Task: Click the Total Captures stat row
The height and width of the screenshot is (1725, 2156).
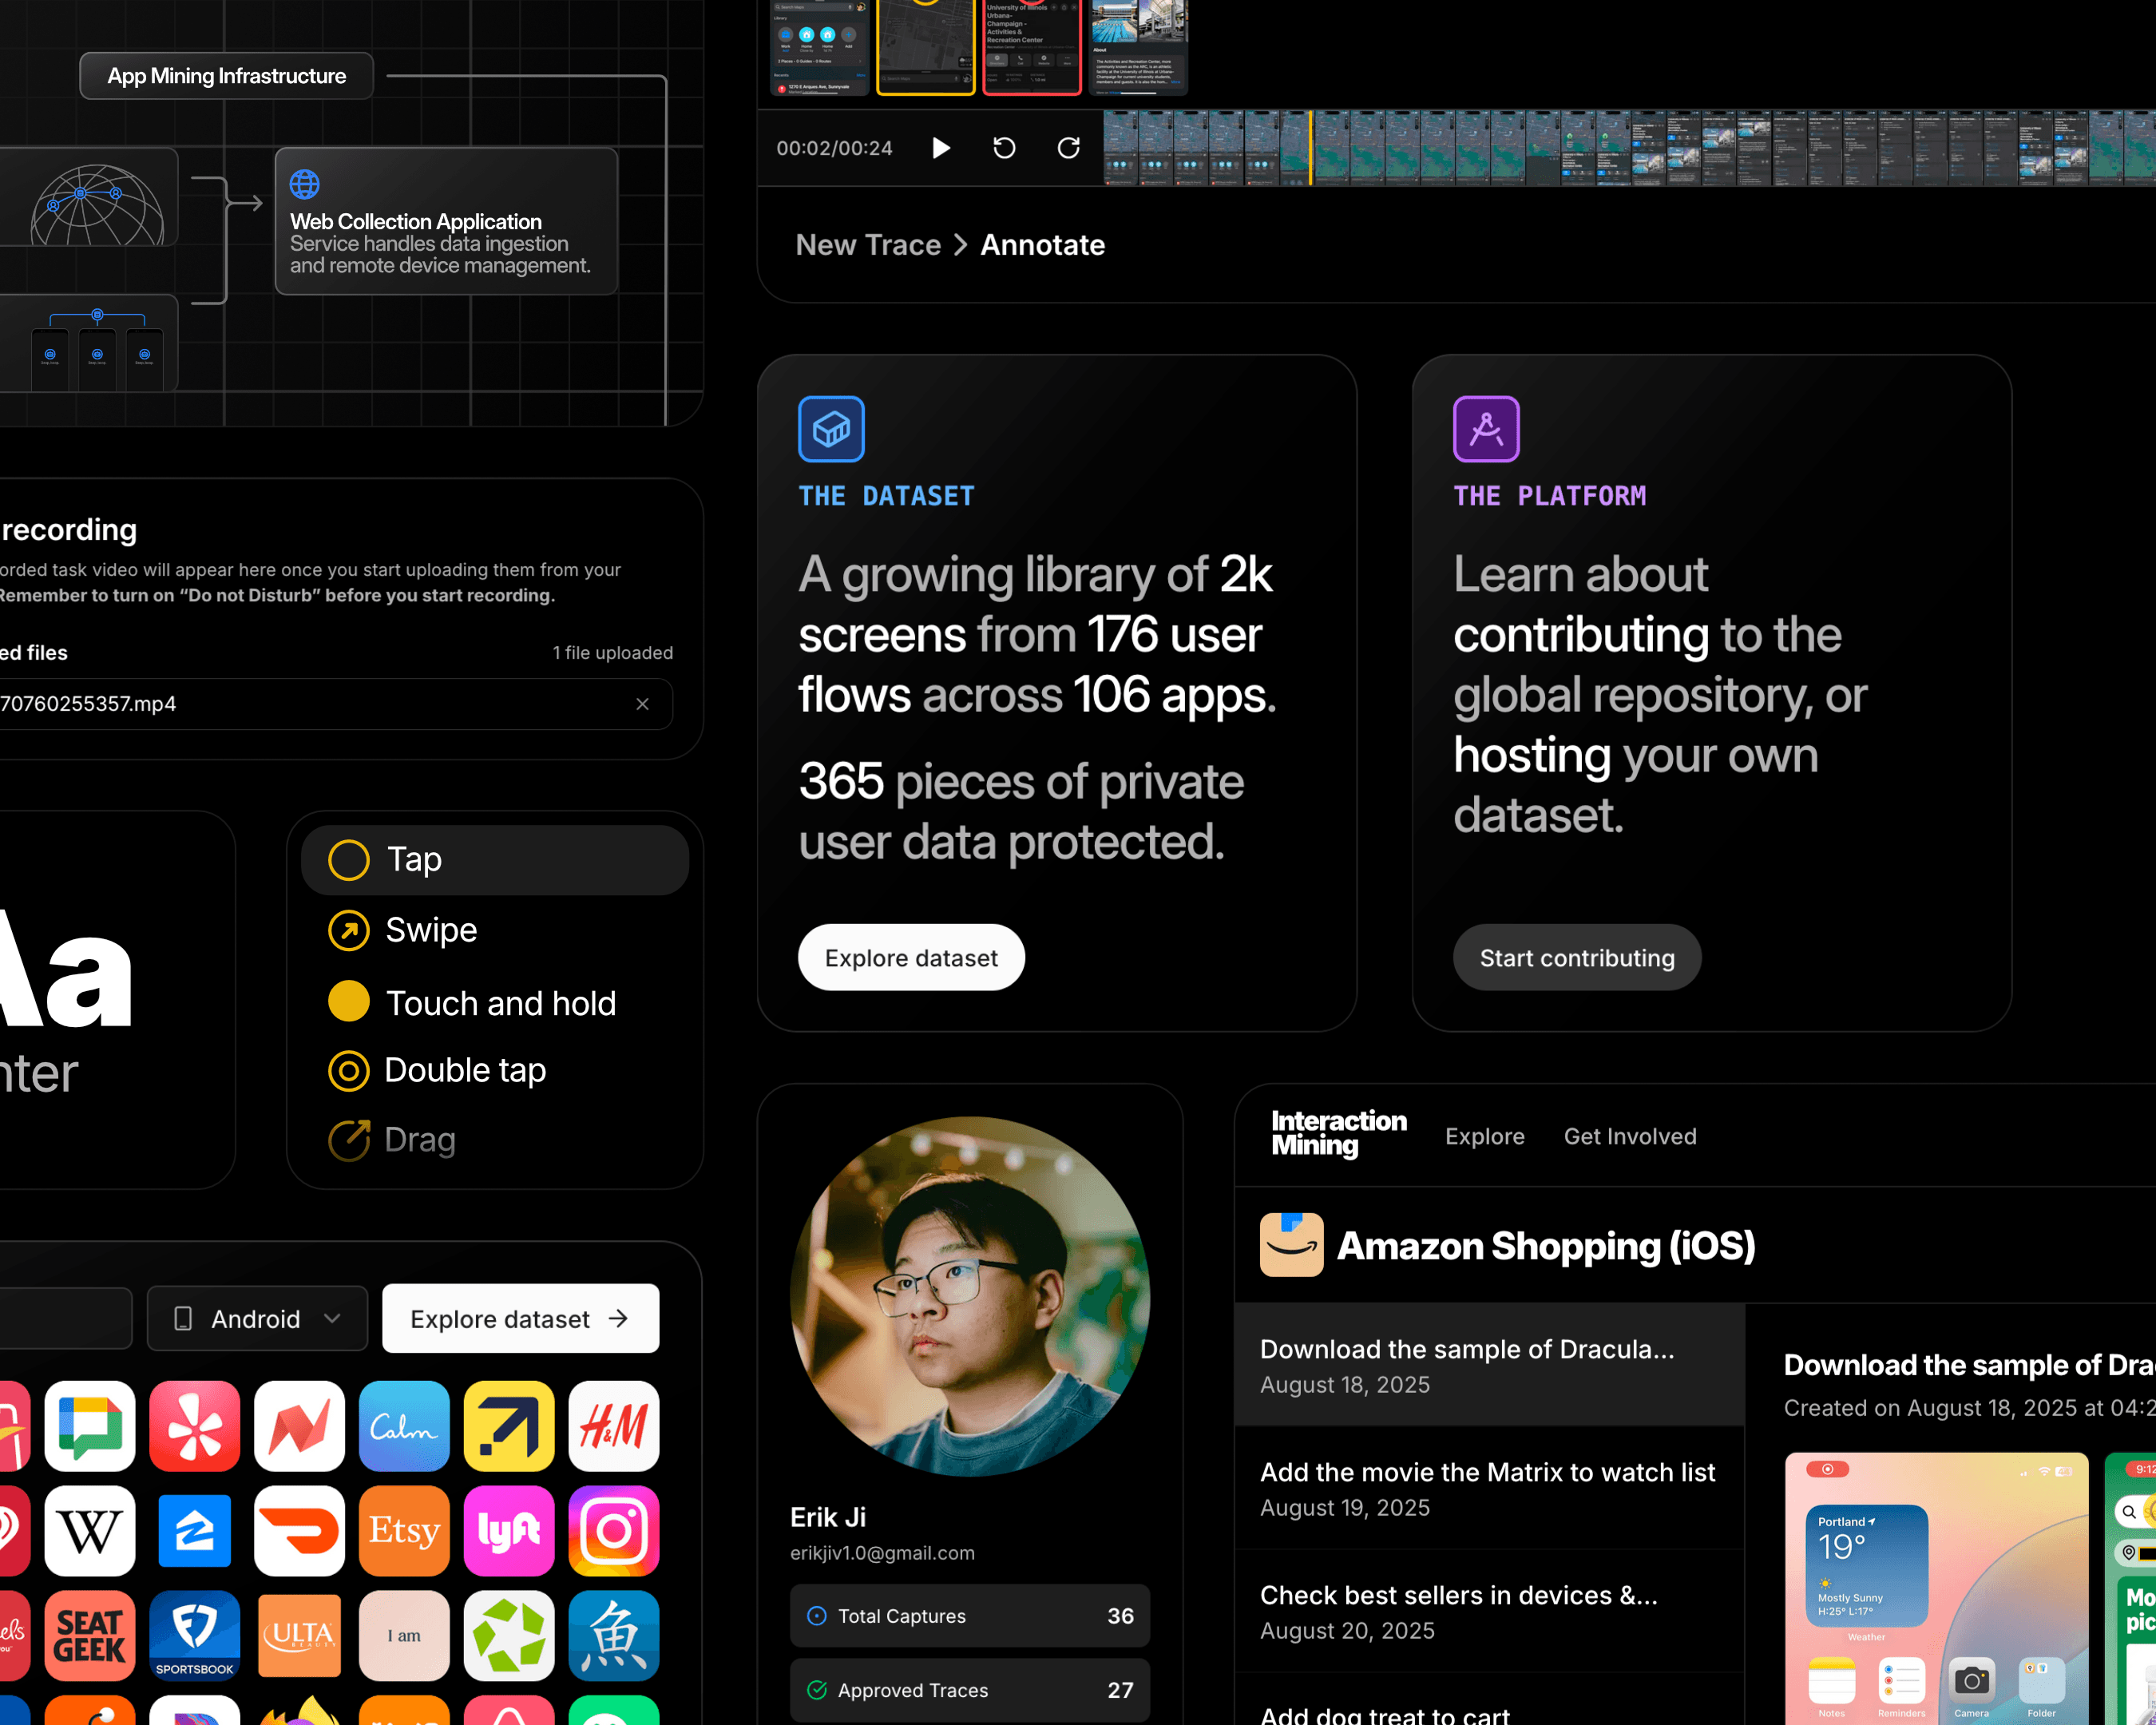Action: [970, 1615]
